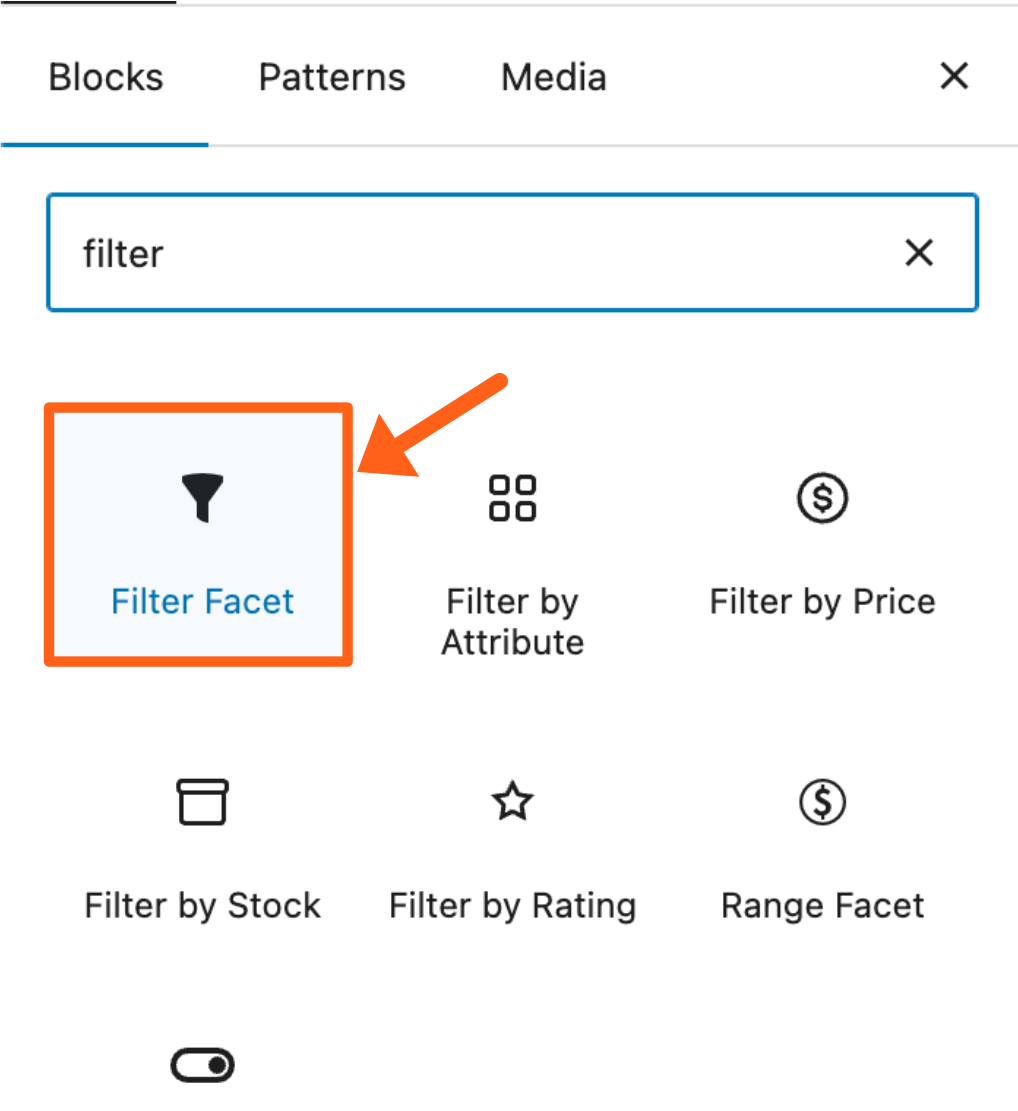This screenshot has height=1111, width=1018.
Task: Select the Filter Facet funnel icon
Action: (x=203, y=497)
